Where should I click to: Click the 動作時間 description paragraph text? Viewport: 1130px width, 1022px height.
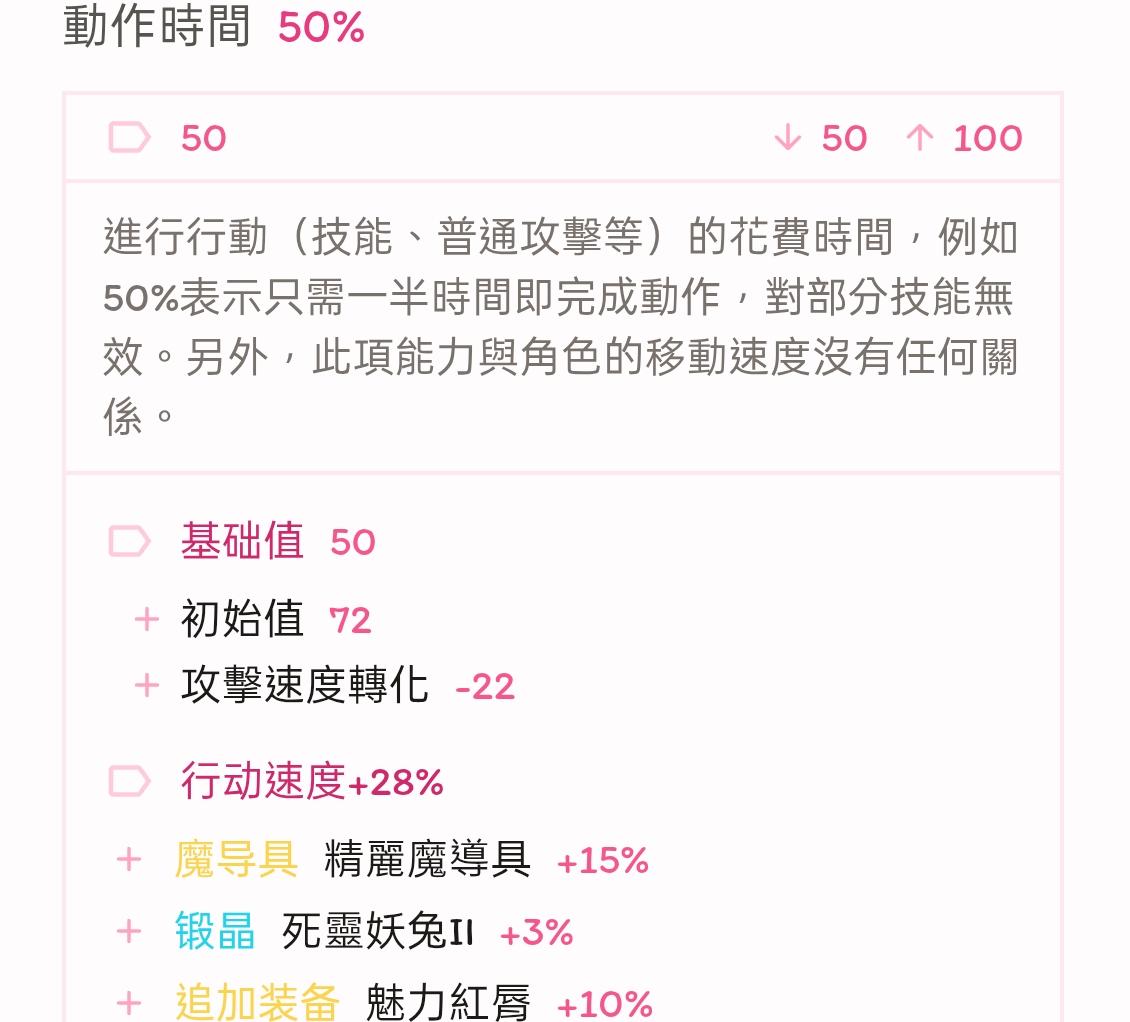560,326
